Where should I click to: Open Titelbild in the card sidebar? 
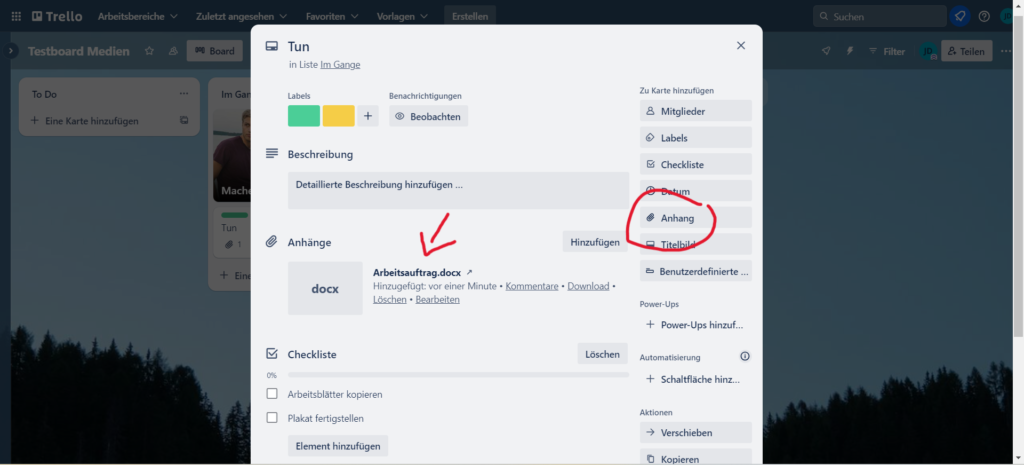pos(696,244)
